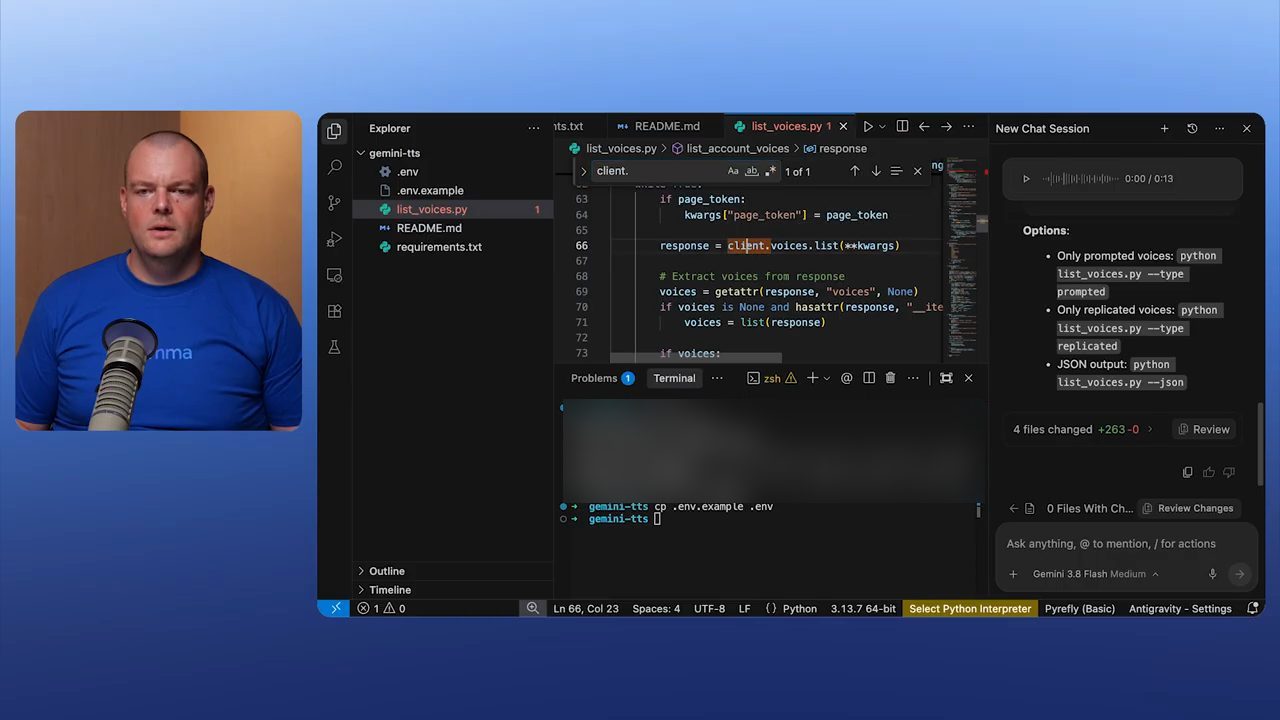Open editor more actions menu
Screen dimensions: 1280x720
(968, 127)
